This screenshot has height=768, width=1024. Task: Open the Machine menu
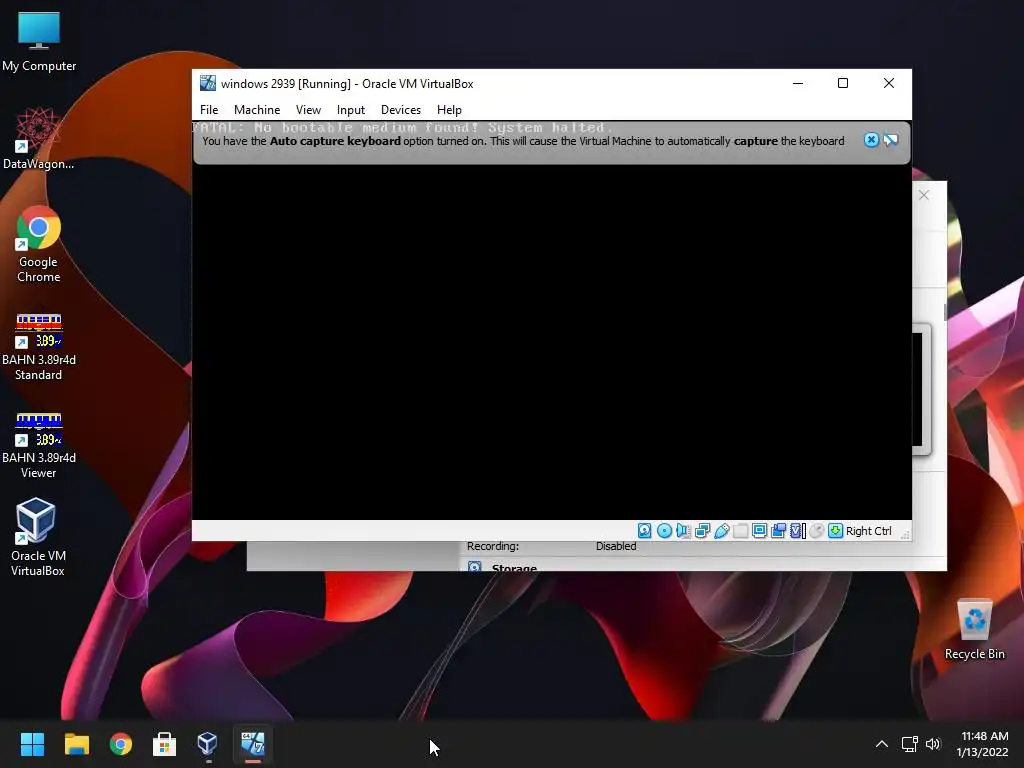point(257,110)
